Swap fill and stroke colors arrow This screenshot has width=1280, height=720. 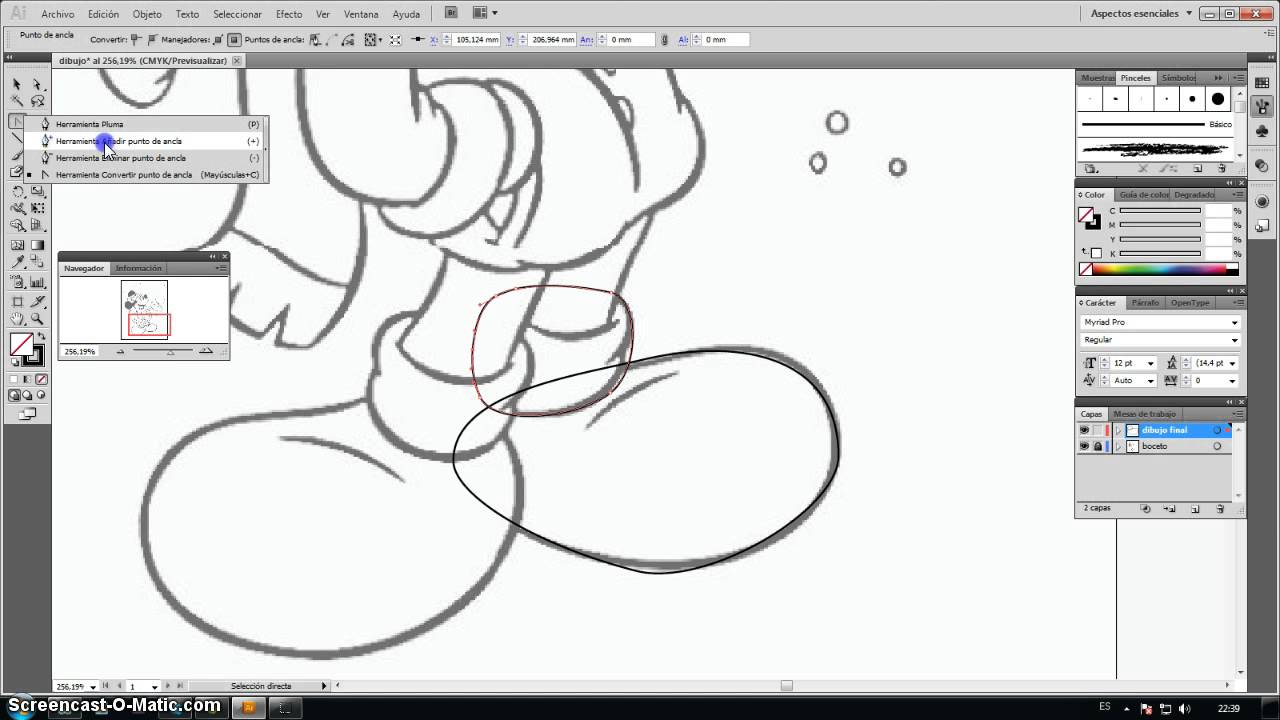click(39, 338)
